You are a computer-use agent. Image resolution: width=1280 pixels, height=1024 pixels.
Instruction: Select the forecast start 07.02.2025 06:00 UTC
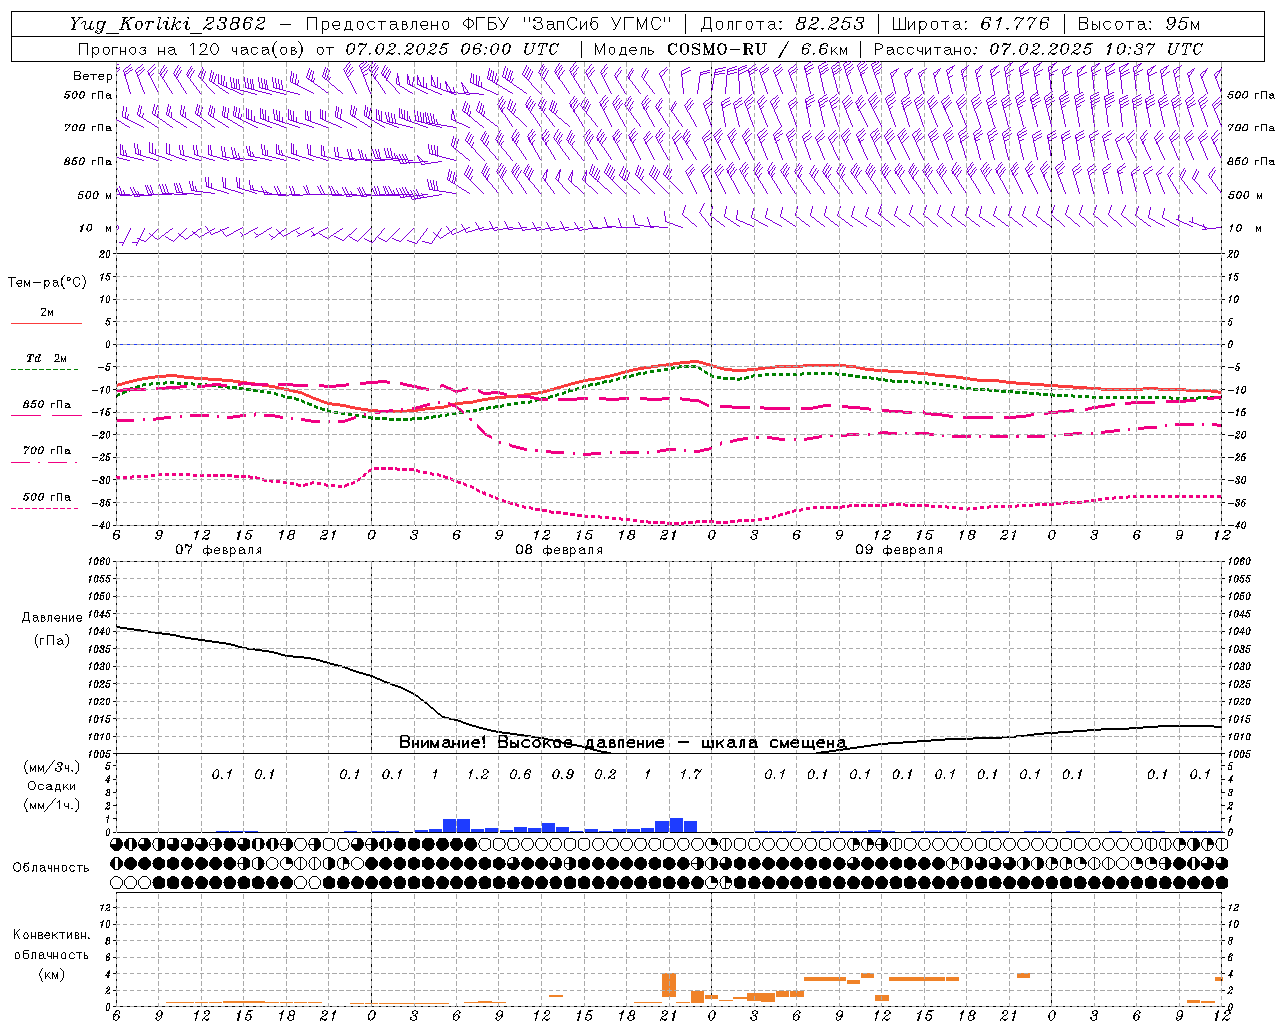452,49
